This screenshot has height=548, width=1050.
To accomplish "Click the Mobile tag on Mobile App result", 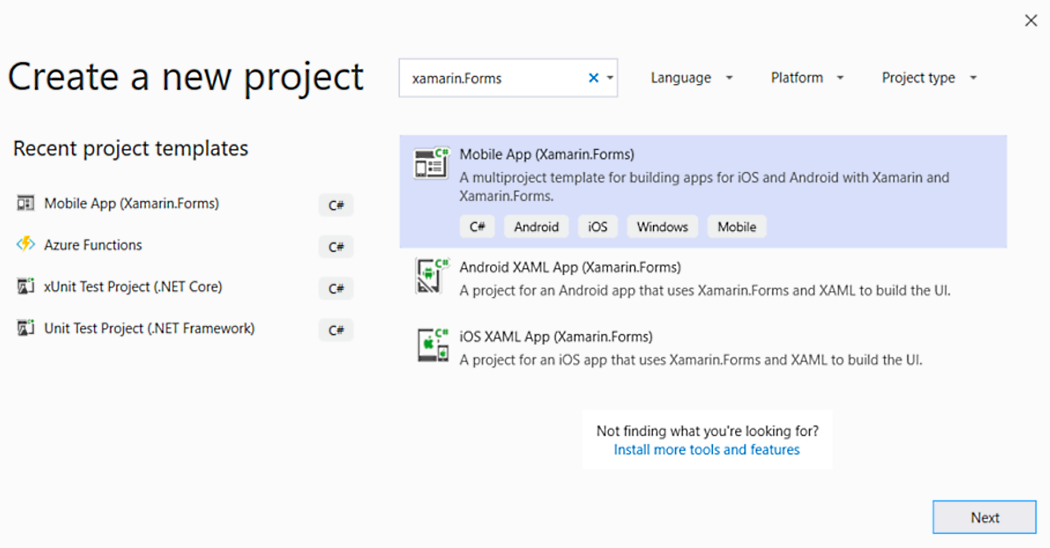I will pyautogui.click(x=737, y=227).
